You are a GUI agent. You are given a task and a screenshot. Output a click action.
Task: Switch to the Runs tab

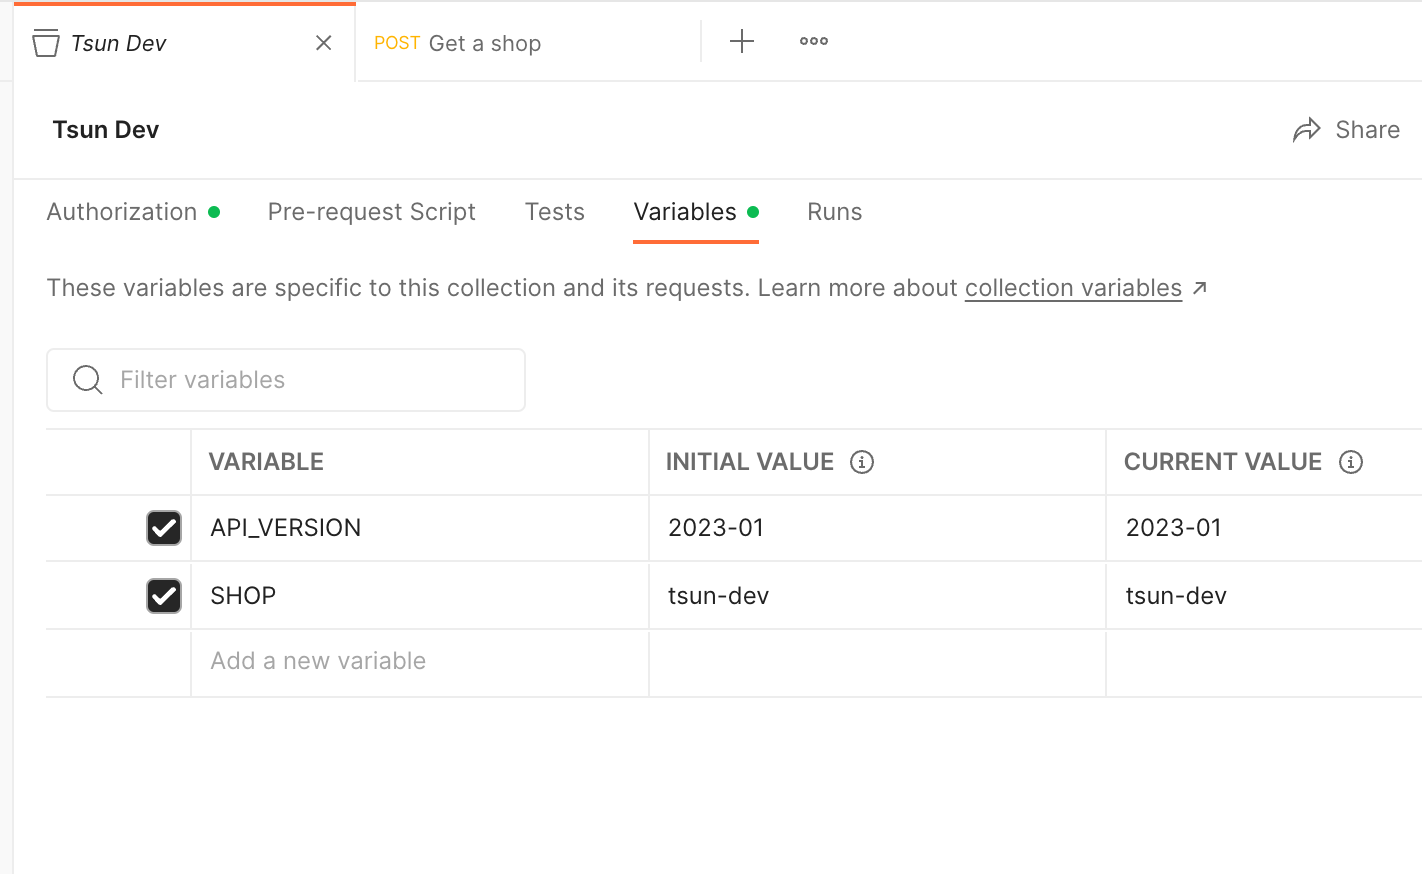pyautogui.click(x=835, y=212)
